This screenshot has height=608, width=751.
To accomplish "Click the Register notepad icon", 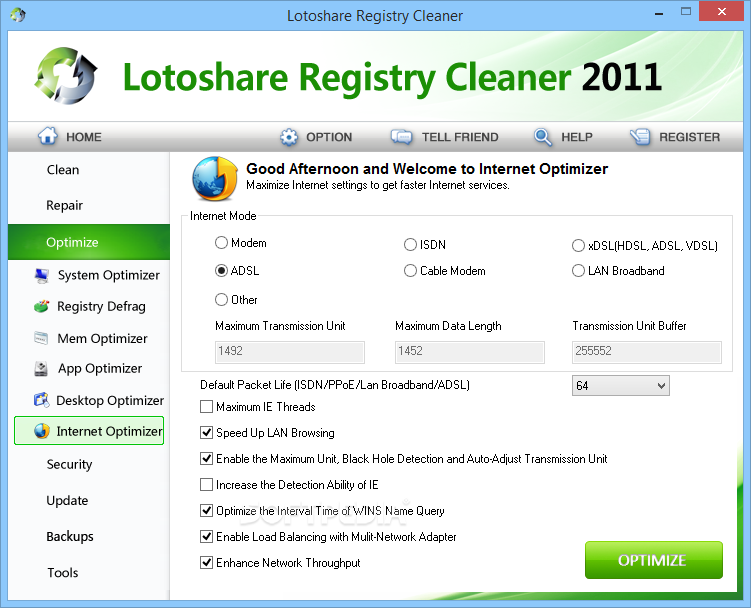I will coord(640,137).
